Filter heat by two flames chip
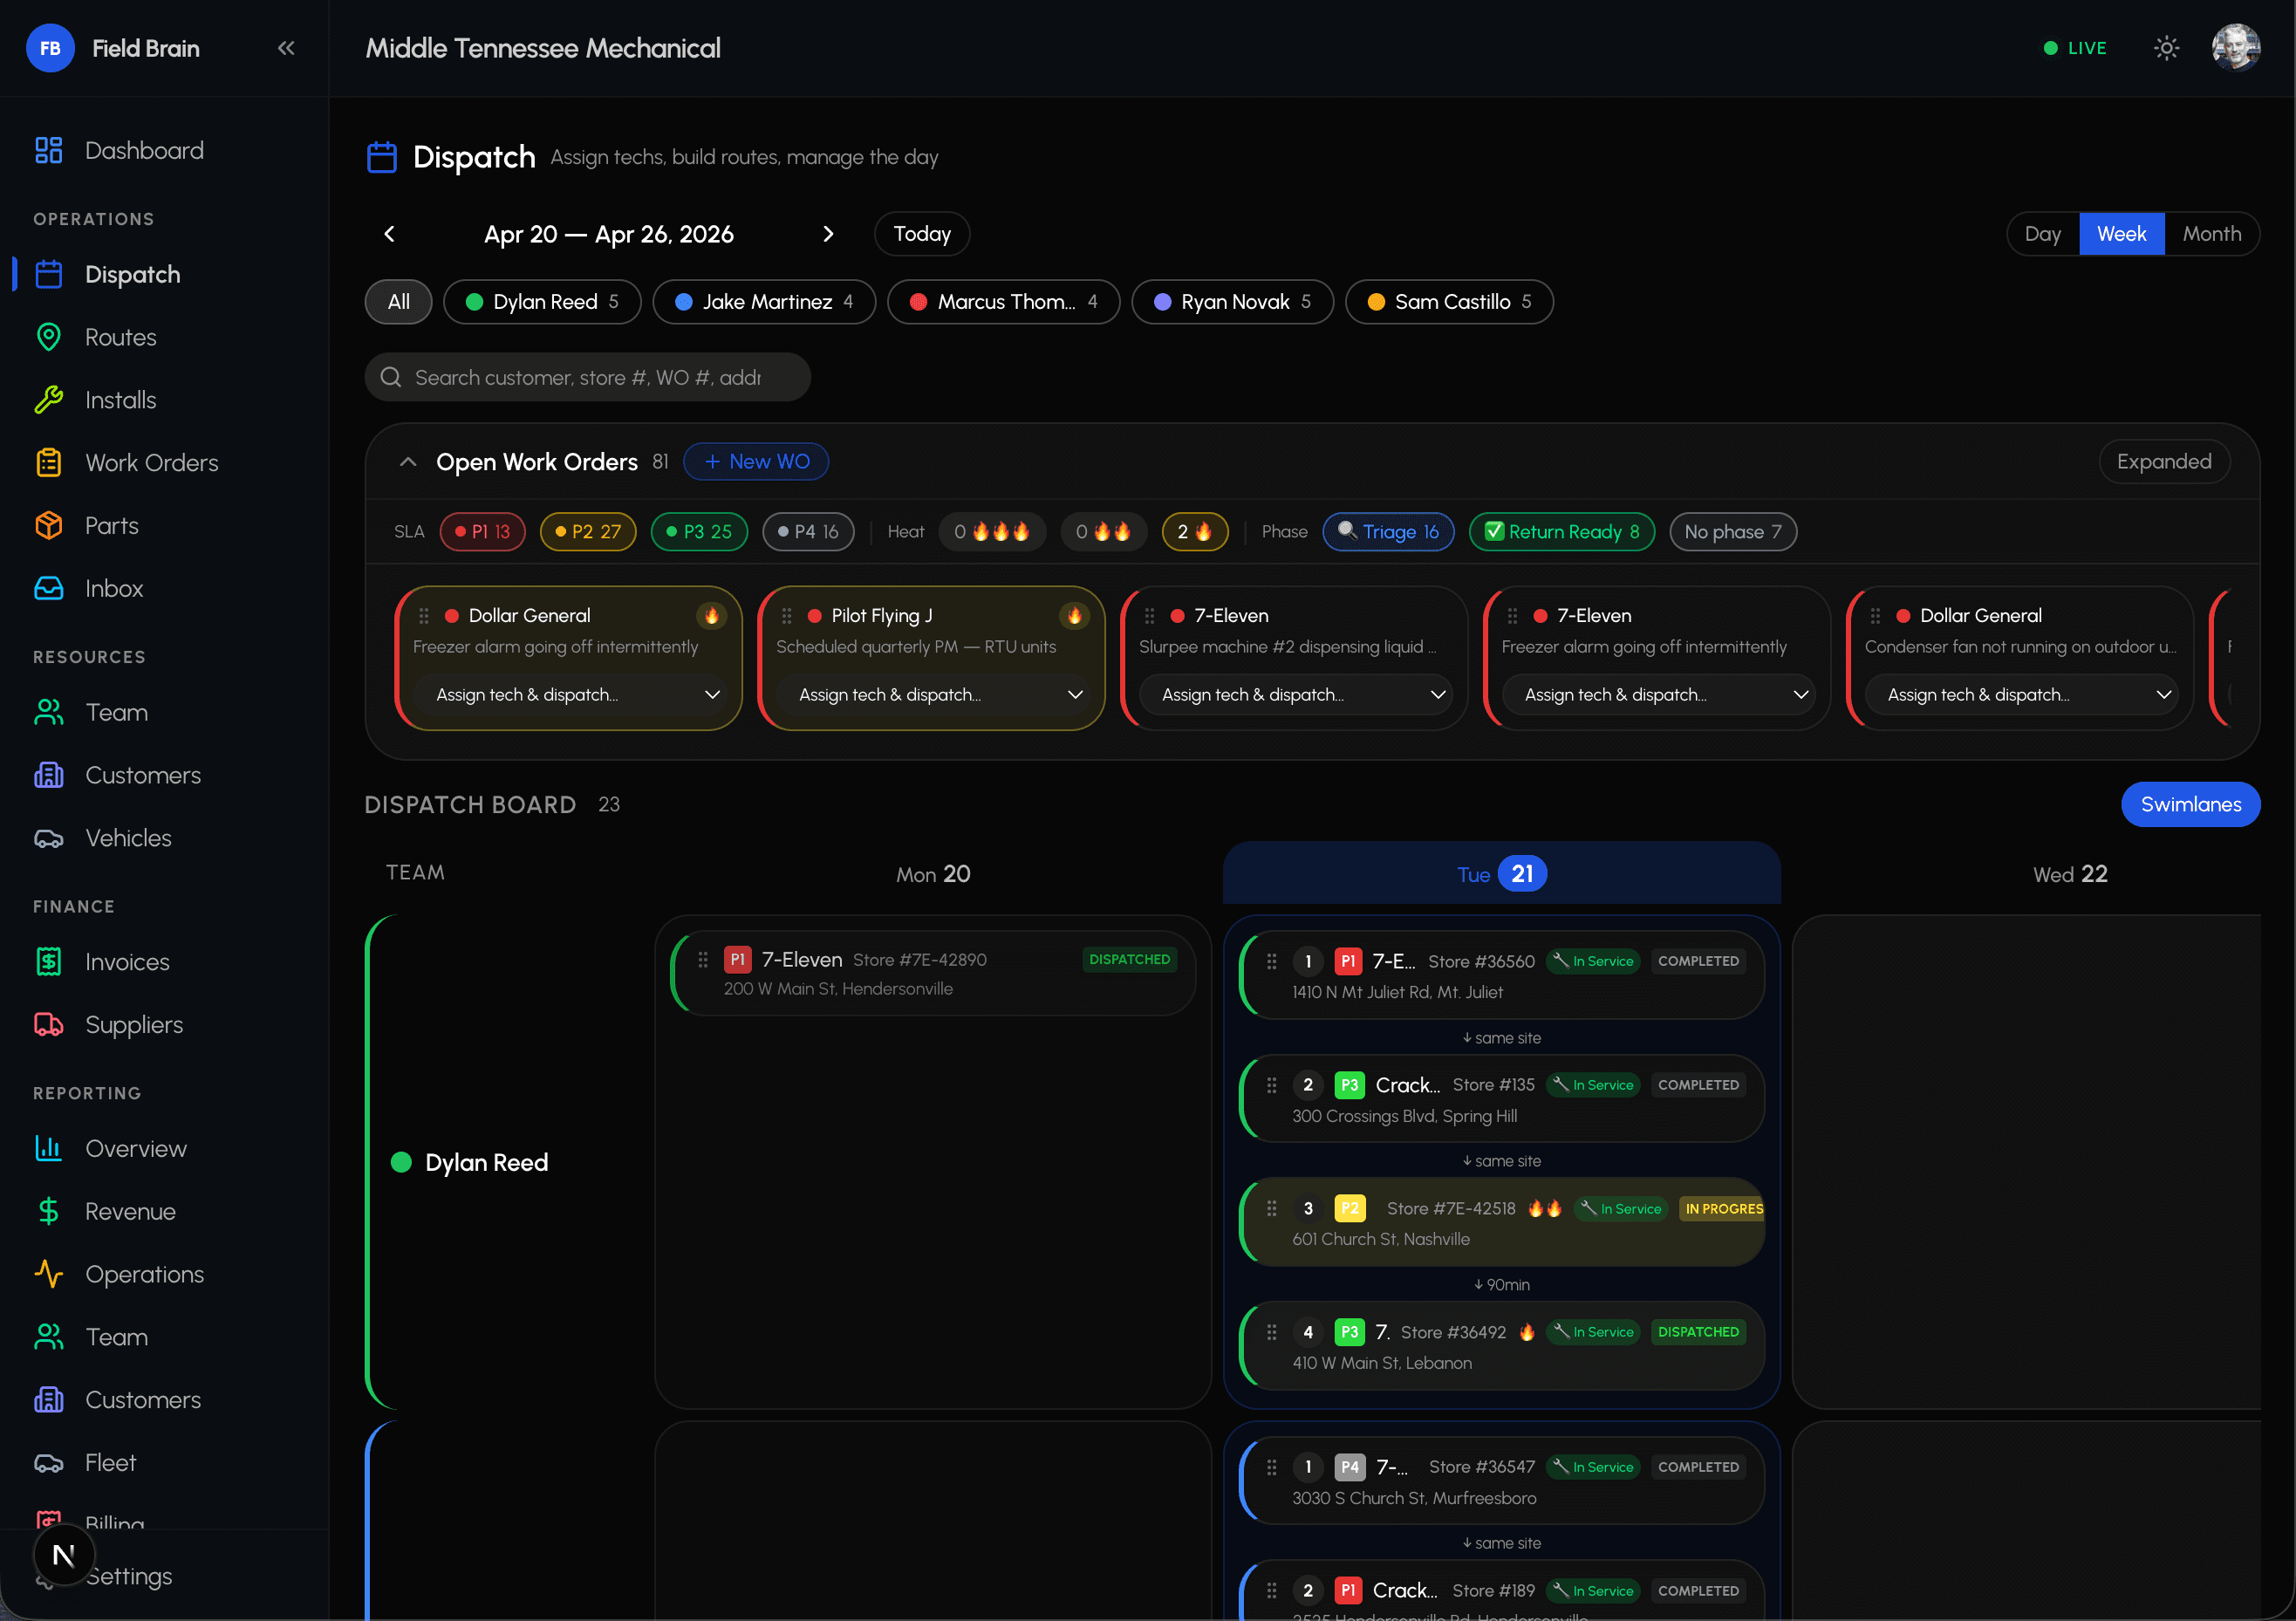2296x1621 pixels. tap(1104, 532)
